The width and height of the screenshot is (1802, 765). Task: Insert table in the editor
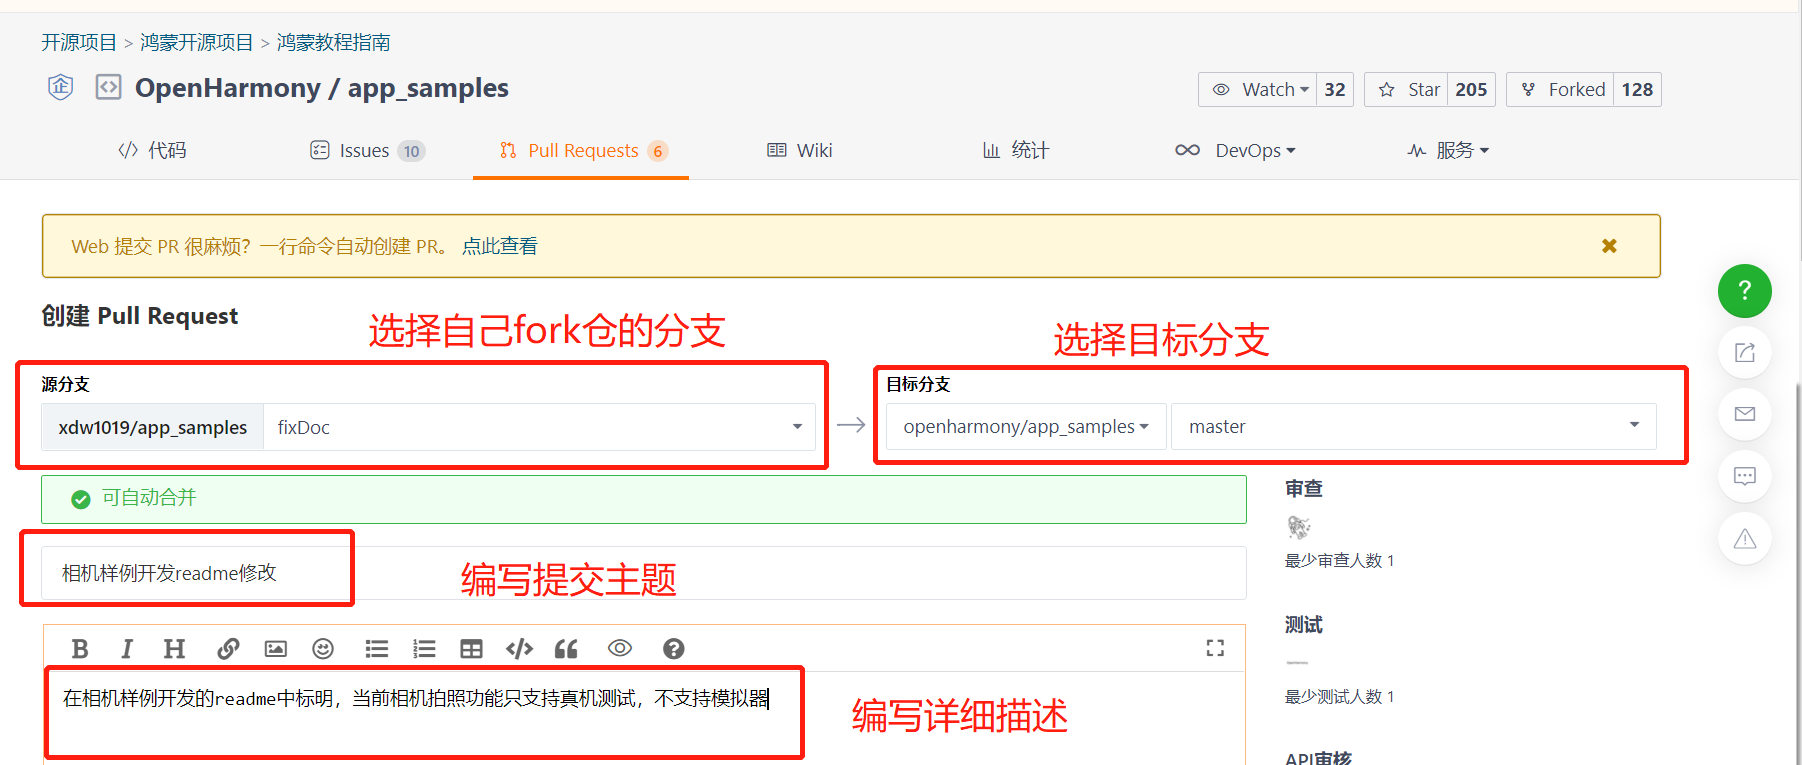click(x=471, y=649)
